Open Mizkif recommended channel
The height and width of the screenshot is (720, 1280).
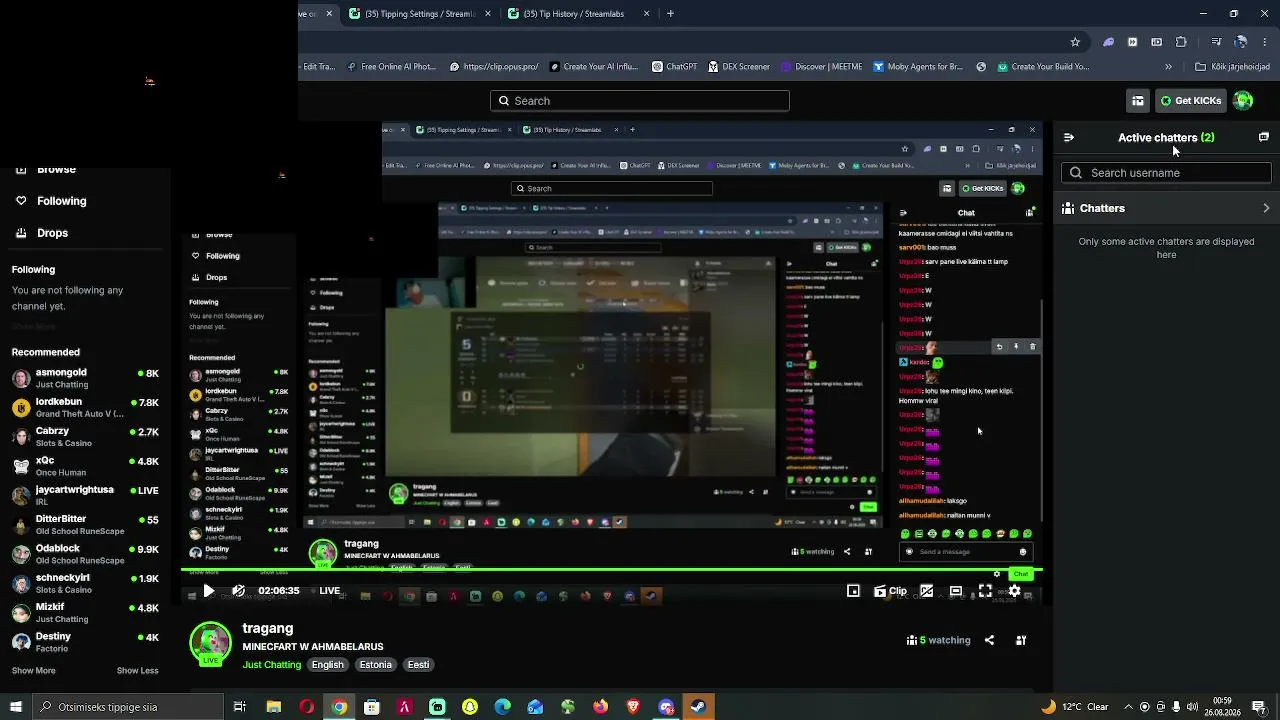[85, 613]
